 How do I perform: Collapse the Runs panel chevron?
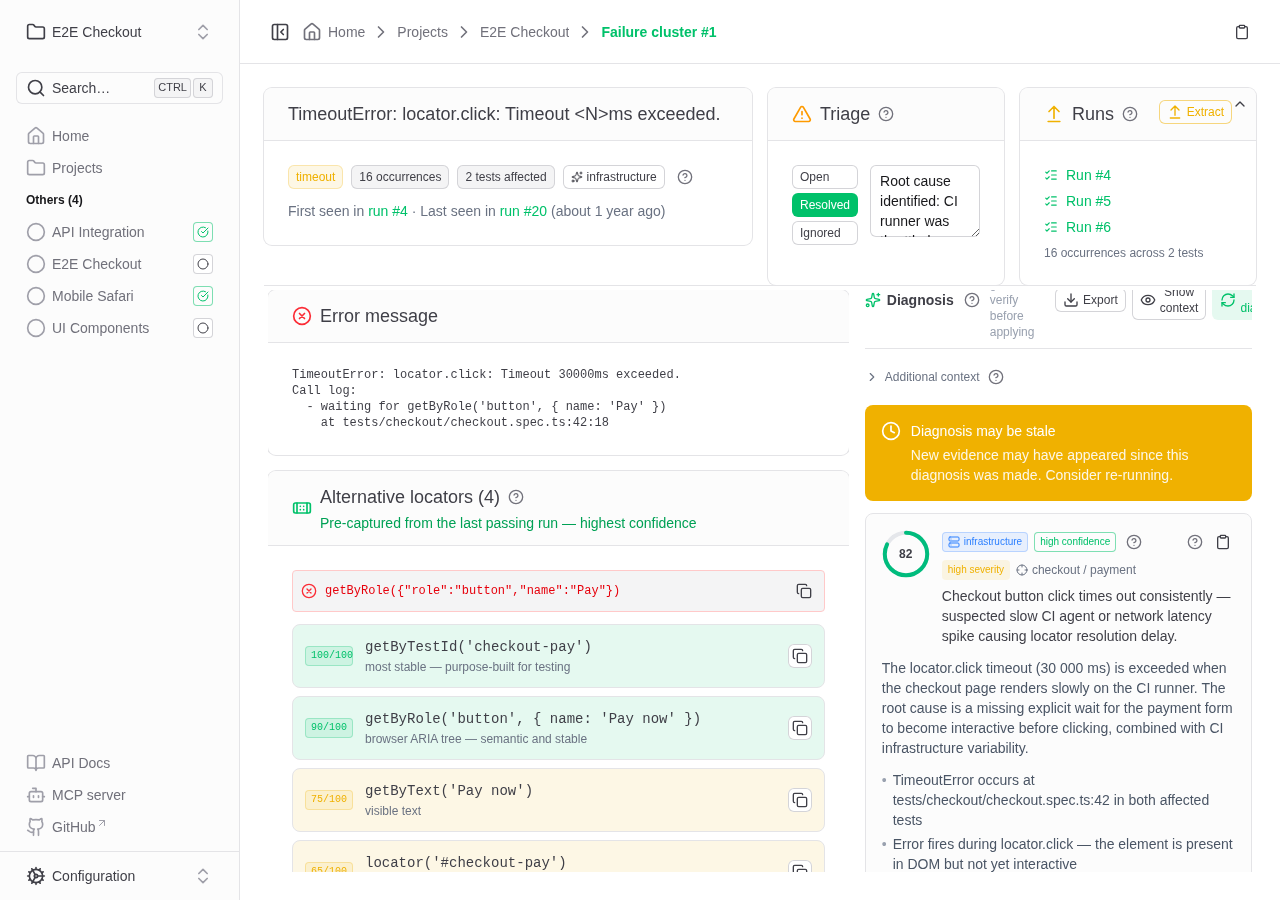point(1240,104)
